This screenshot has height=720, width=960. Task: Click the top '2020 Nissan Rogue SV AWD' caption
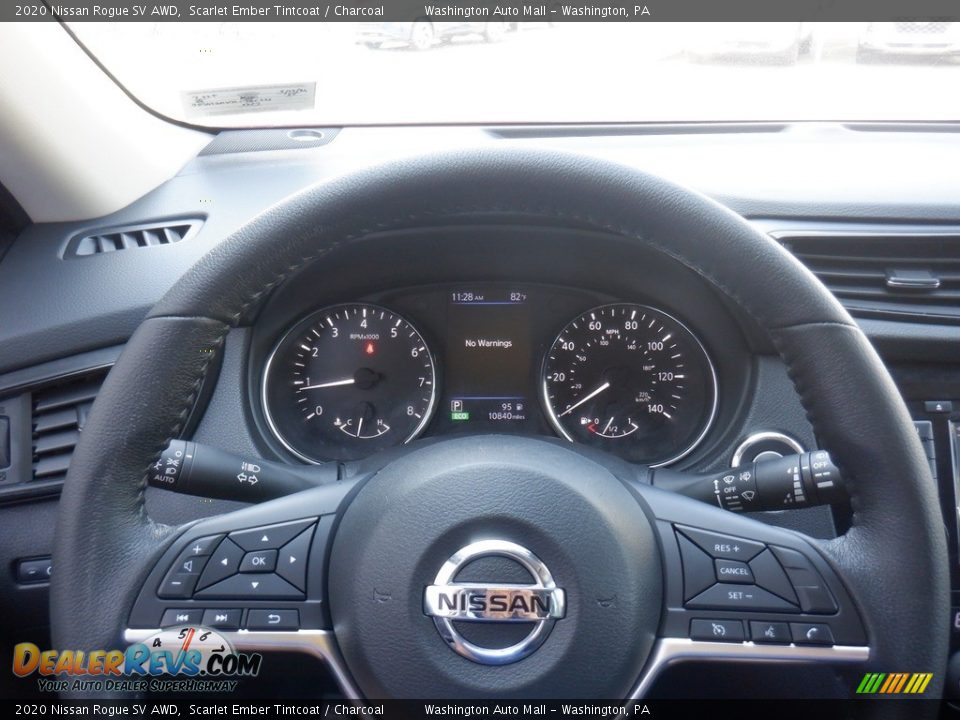pos(97,10)
